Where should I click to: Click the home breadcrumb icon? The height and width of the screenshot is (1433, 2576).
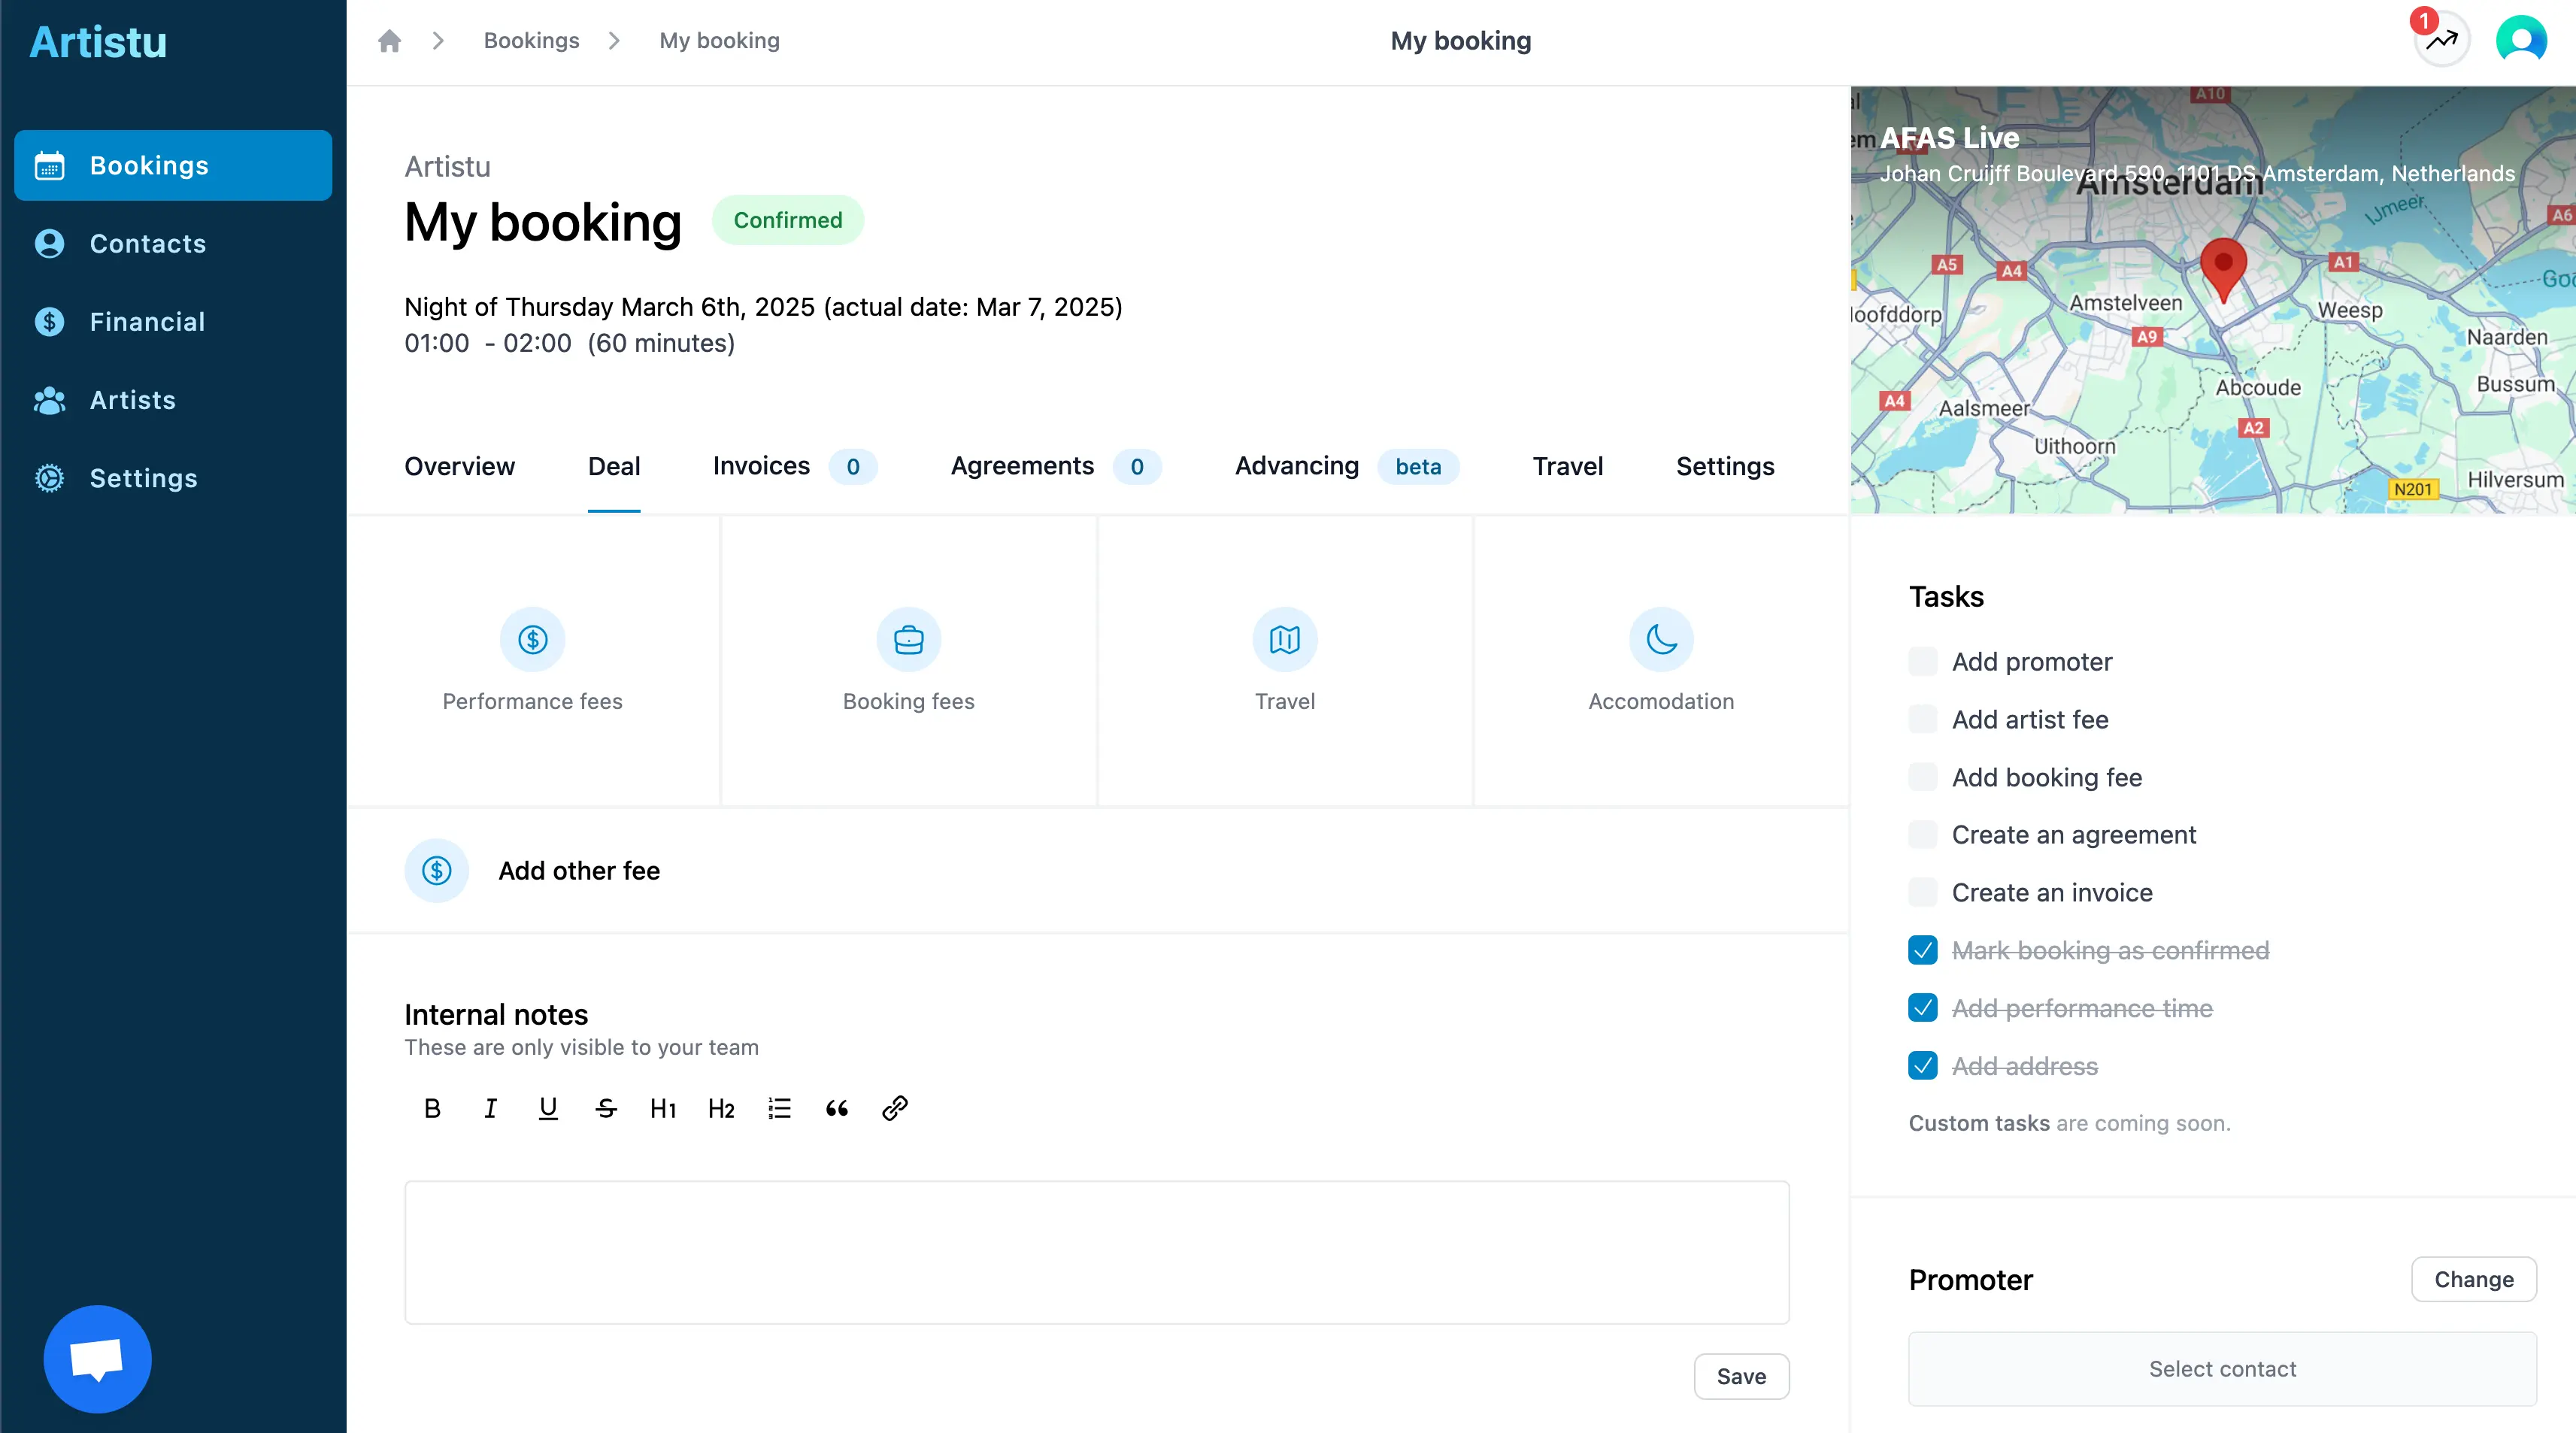(x=389, y=41)
